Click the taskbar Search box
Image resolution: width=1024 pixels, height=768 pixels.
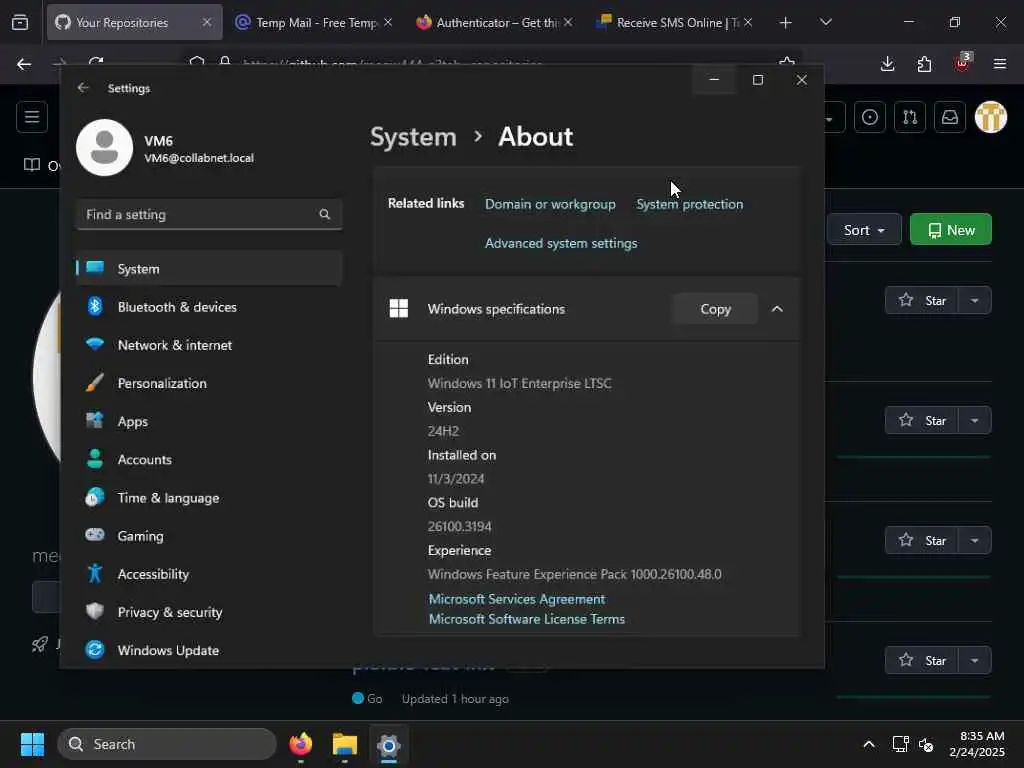167,744
